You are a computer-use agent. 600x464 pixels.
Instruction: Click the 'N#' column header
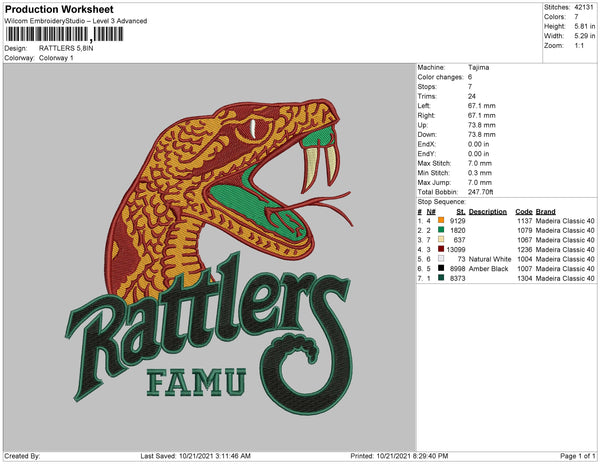[431, 212]
